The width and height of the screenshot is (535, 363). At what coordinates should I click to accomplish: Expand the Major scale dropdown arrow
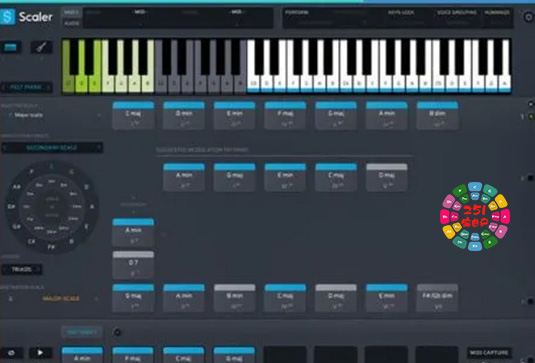(x=99, y=115)
